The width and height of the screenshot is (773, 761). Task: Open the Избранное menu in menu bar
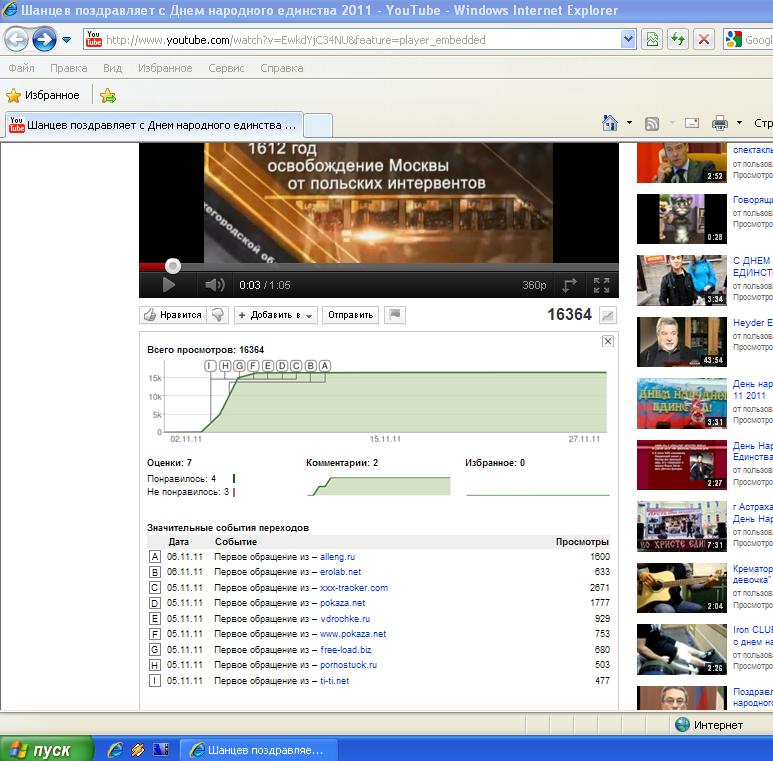click(165, 68)
